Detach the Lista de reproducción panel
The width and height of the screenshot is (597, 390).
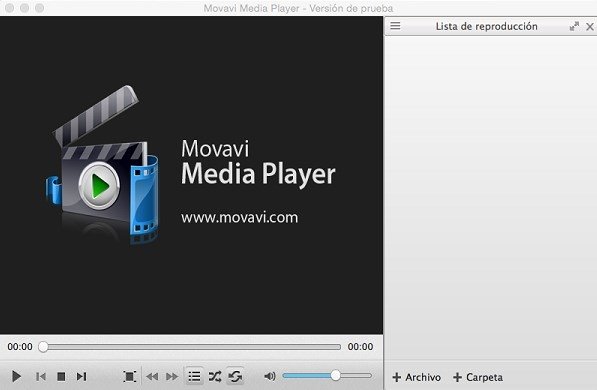(x=574, y=26)
